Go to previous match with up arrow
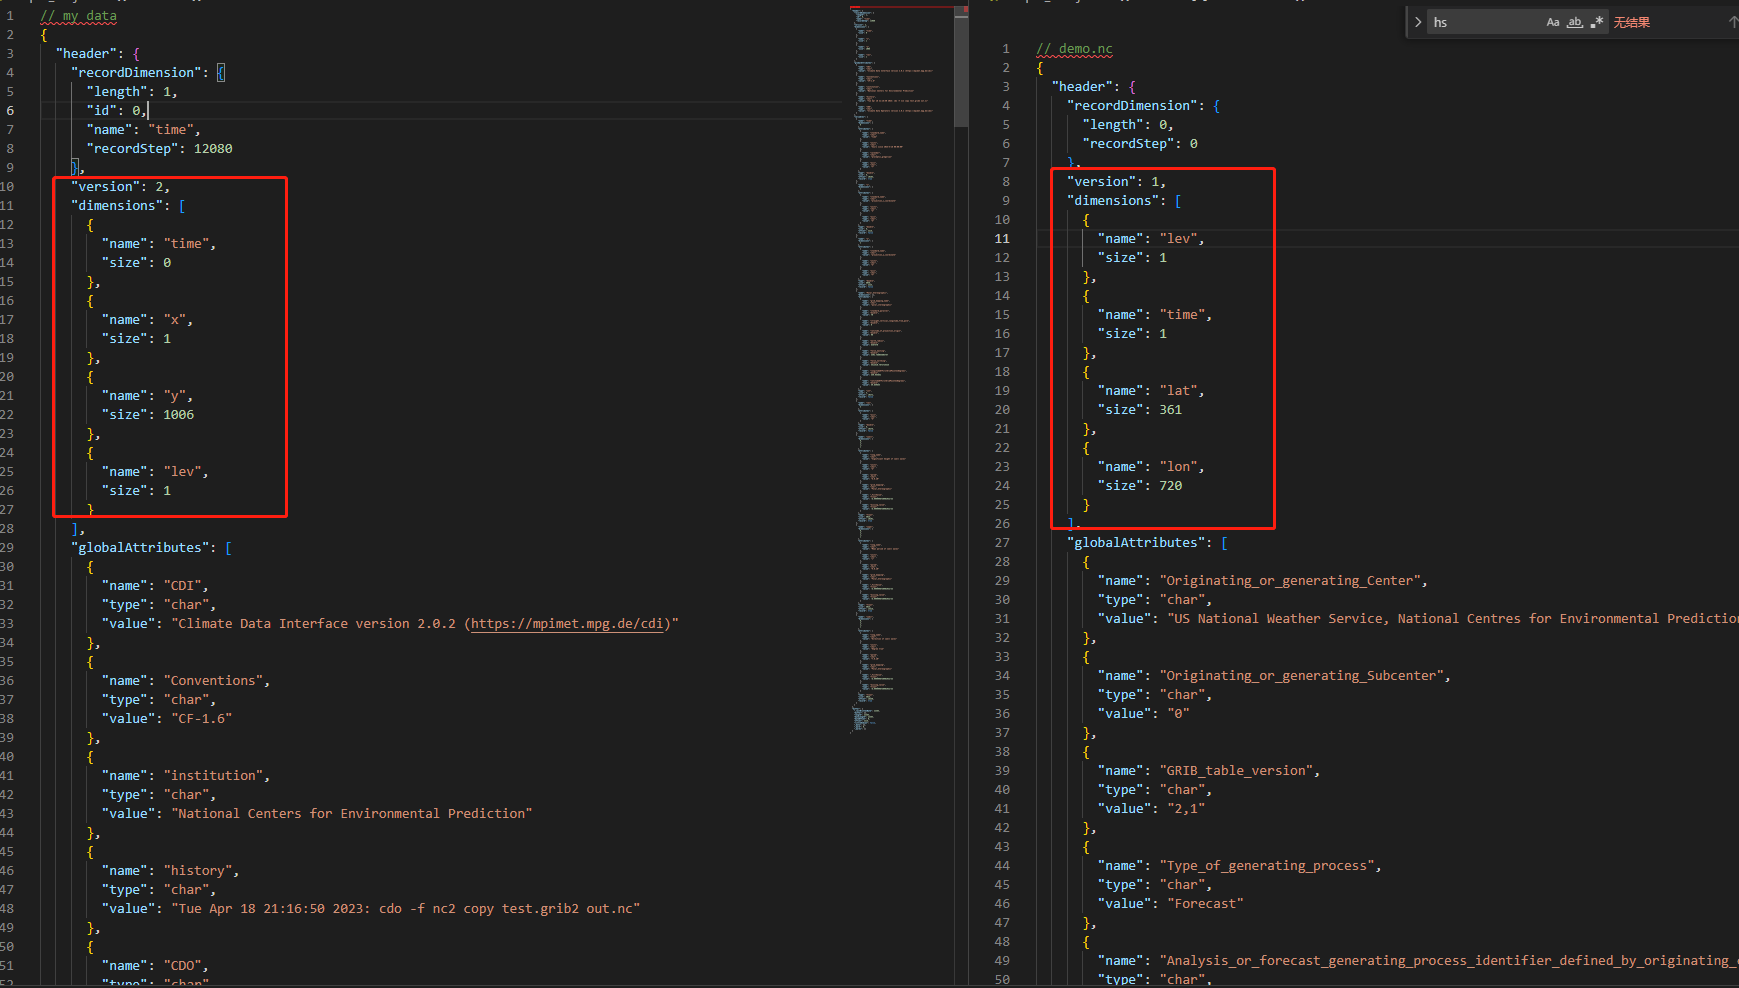Screen dimensions: 1739x988 click(1732, 22)
